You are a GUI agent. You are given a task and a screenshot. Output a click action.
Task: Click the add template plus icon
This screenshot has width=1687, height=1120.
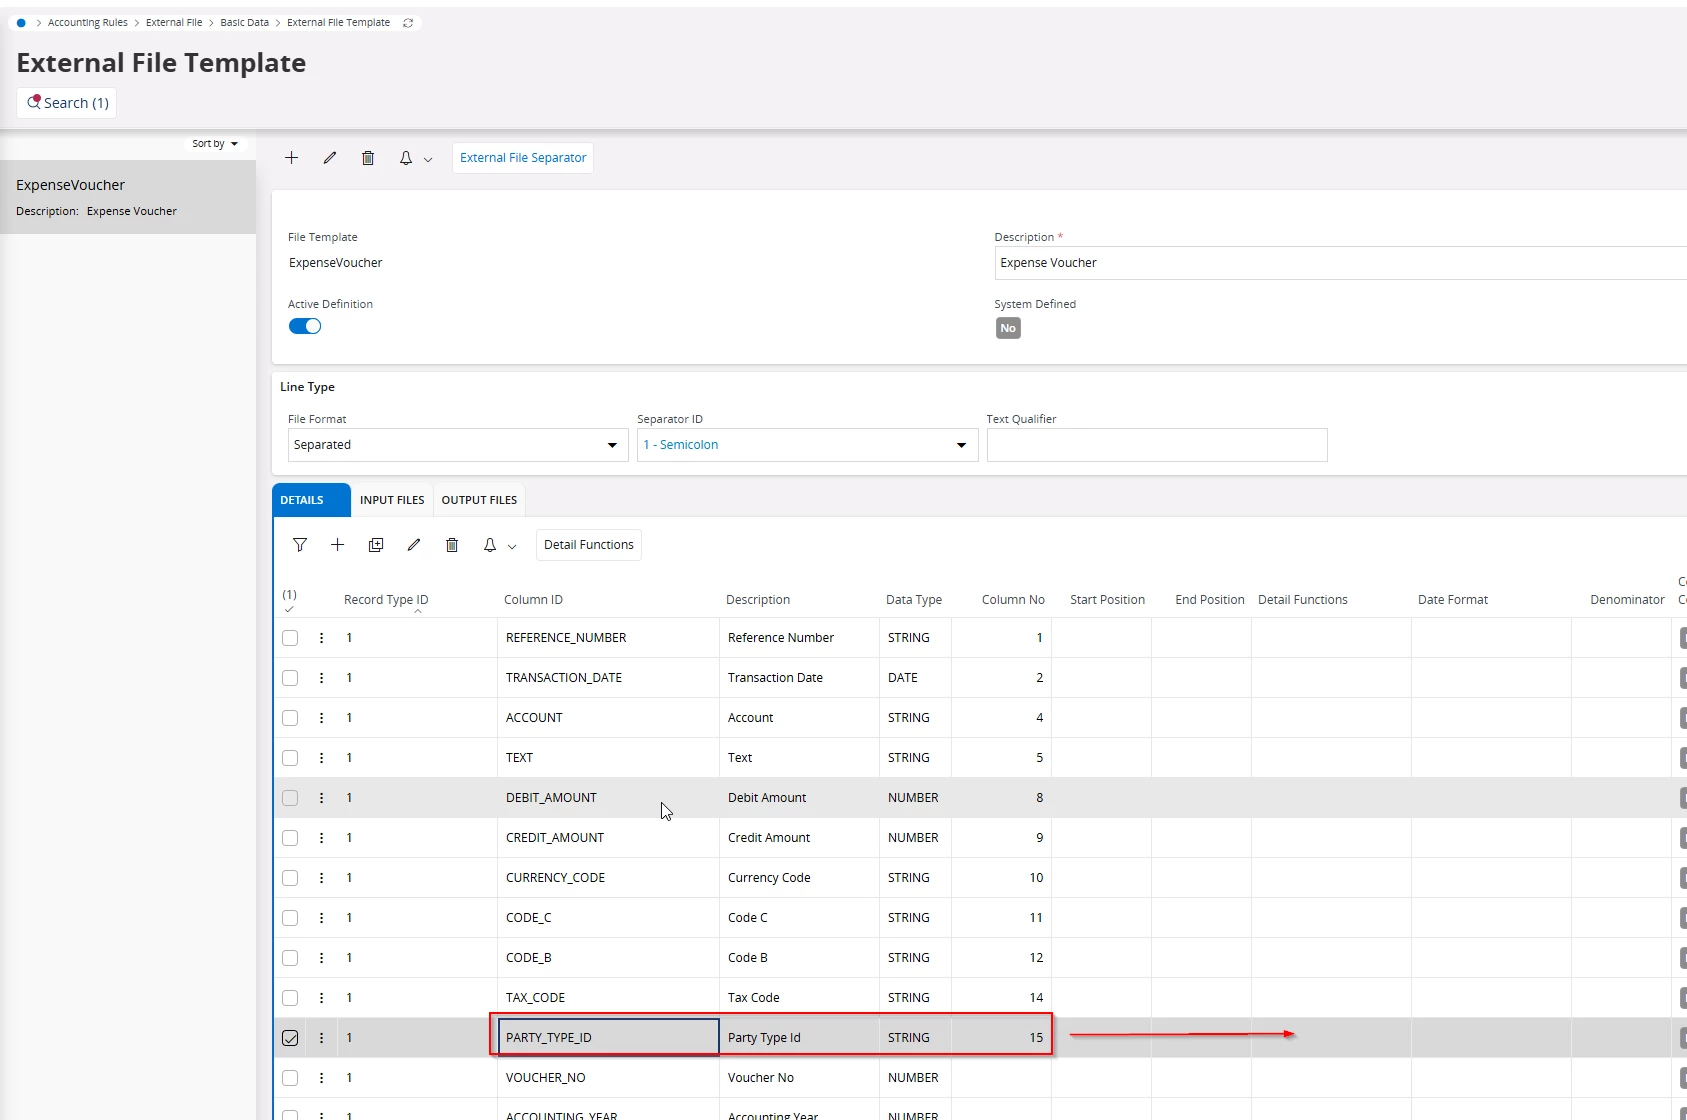(x=291, y=158)
